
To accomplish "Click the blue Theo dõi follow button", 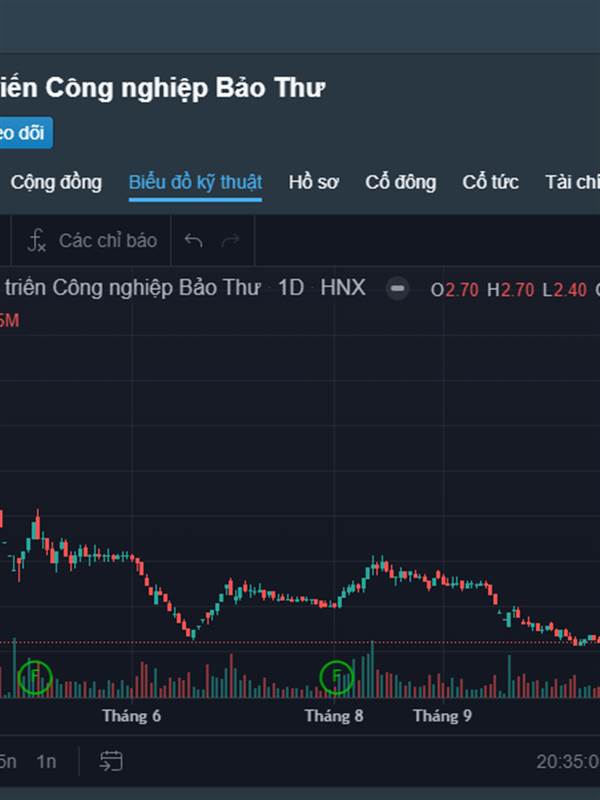I will pyautogui.click(x=27, y=133).
